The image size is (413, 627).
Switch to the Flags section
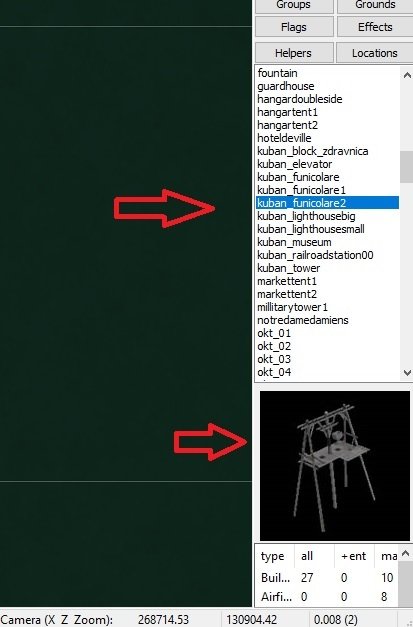click(x=294, y=27)
